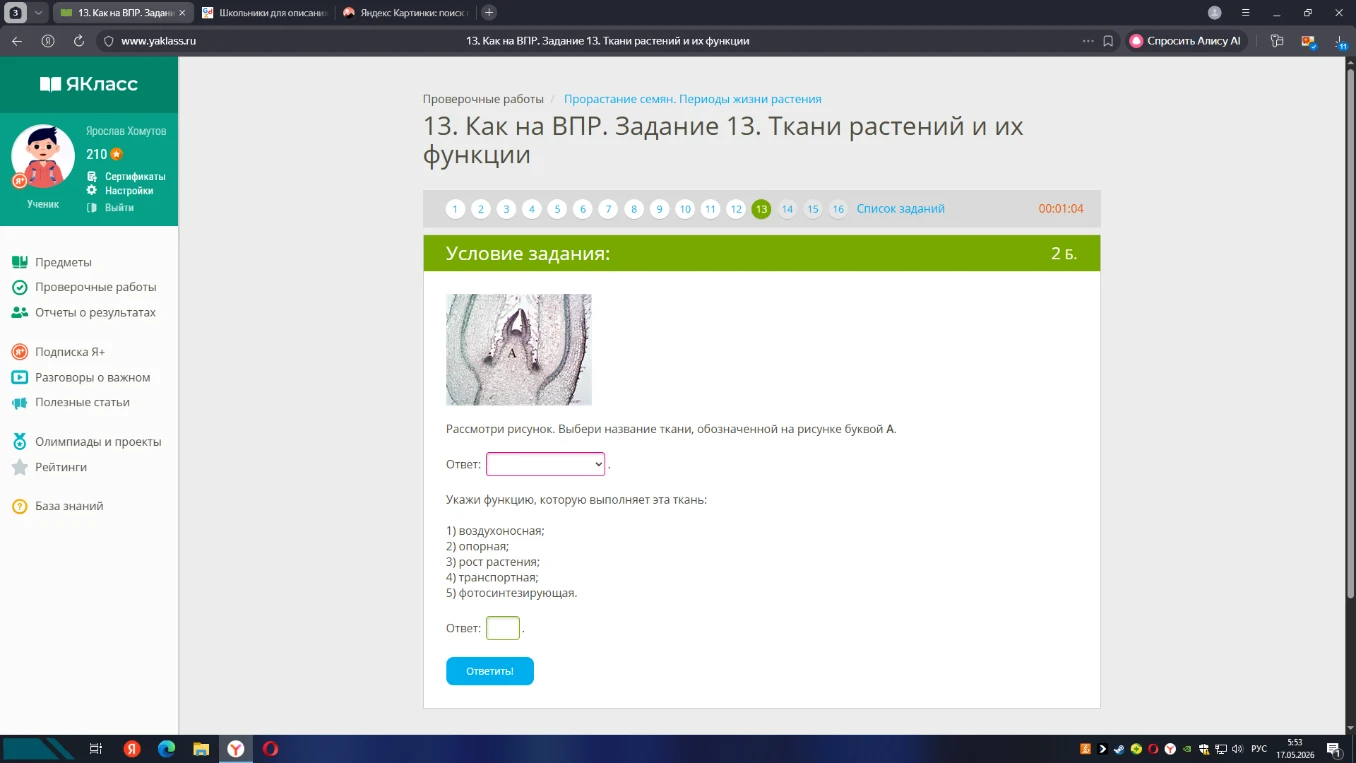
Task: Go to question number 1
Action: pos(455,209)
